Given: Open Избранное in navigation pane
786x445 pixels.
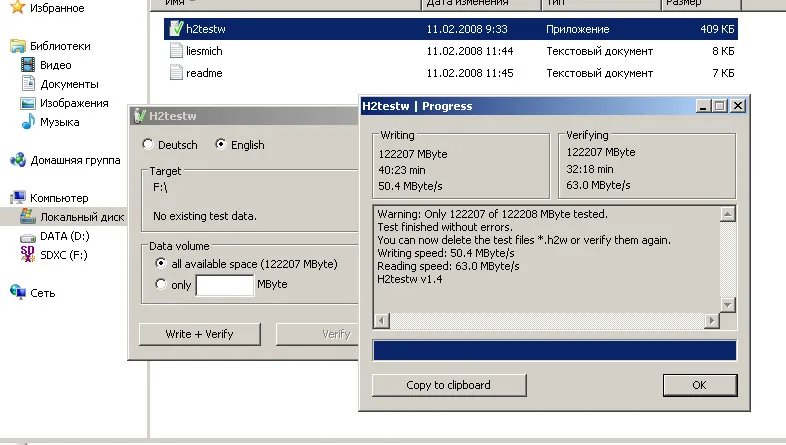Looking at the screenshot, I should coord(57,8).
